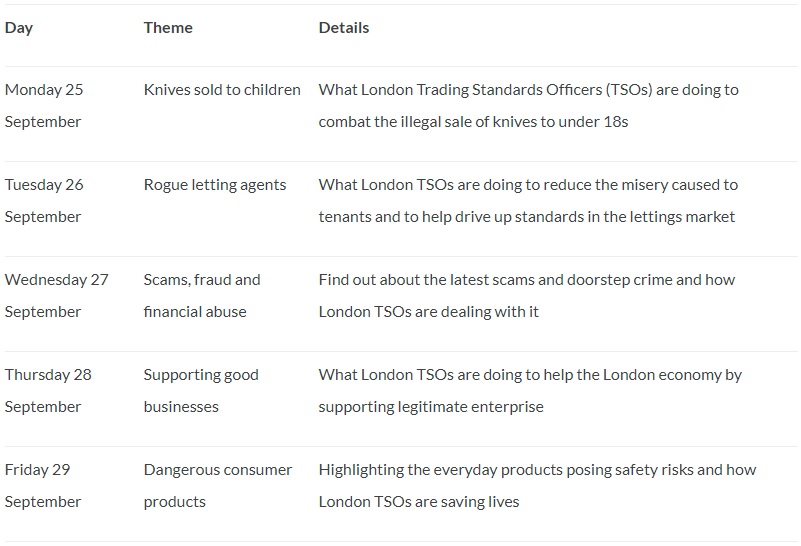Viewport: 801px width, 546px height.
Task: Select the Wednesday 27 September cell
Action: pos(57,296)
